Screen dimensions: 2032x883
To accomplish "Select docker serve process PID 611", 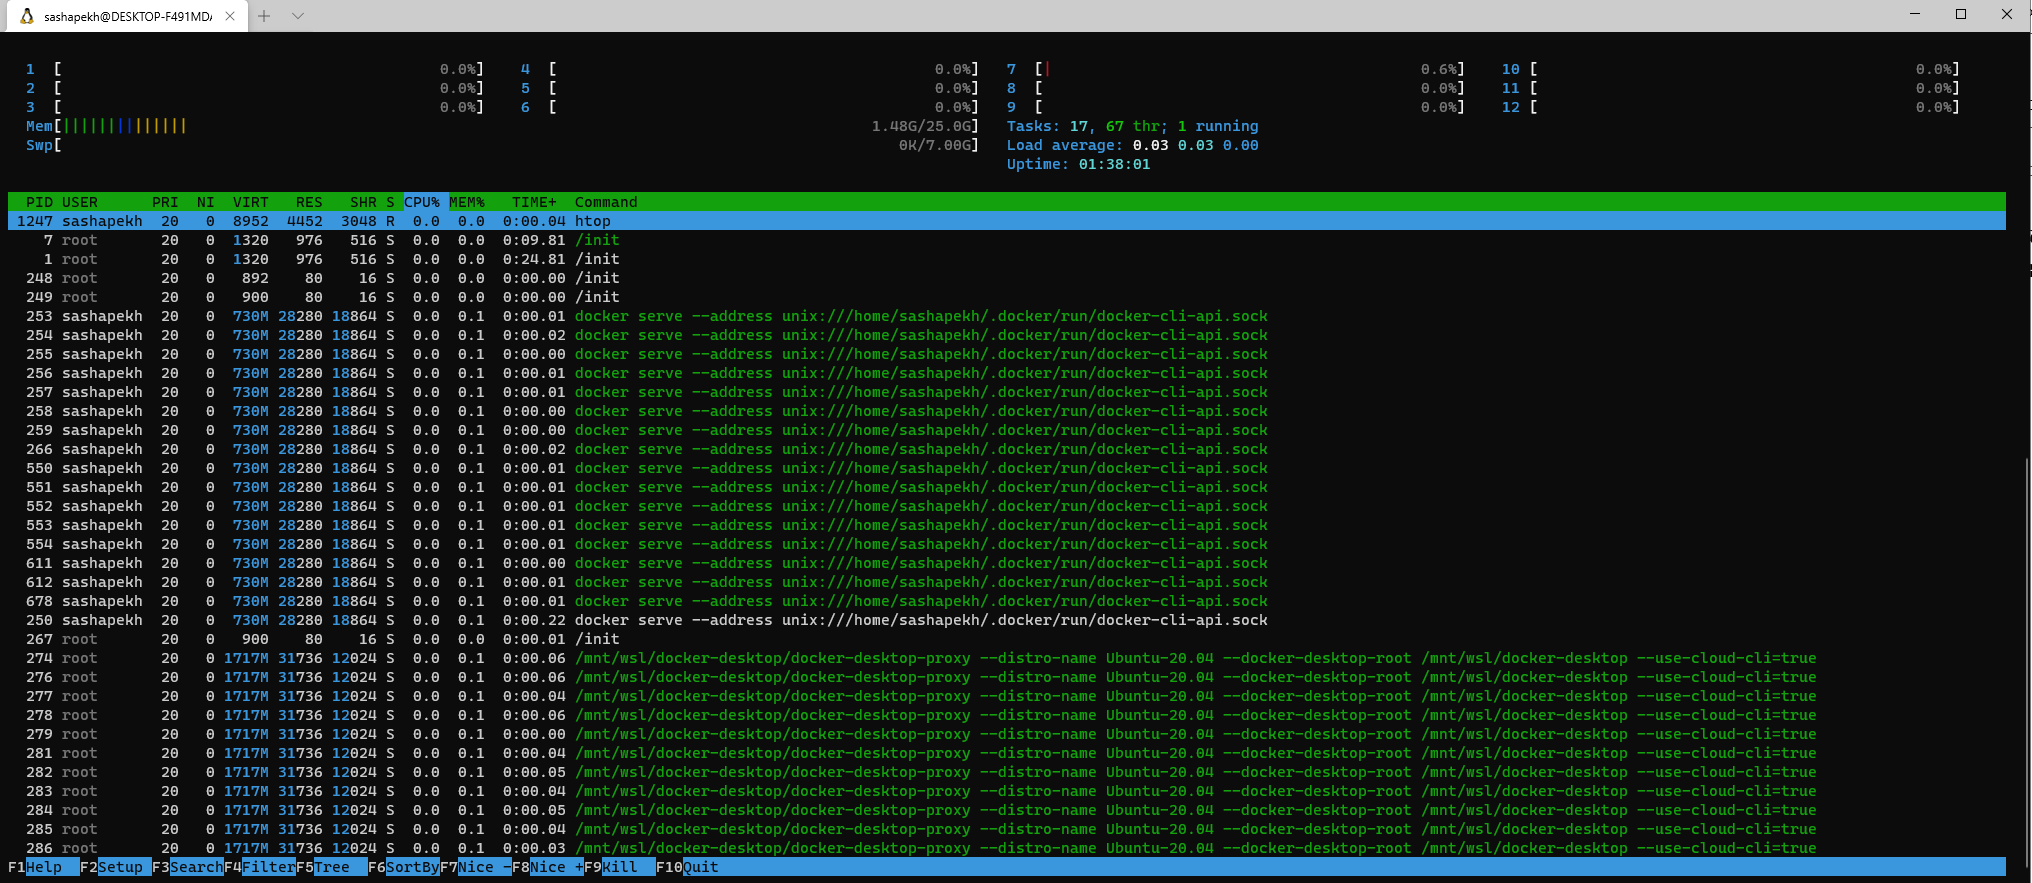I will point(1007,563).
